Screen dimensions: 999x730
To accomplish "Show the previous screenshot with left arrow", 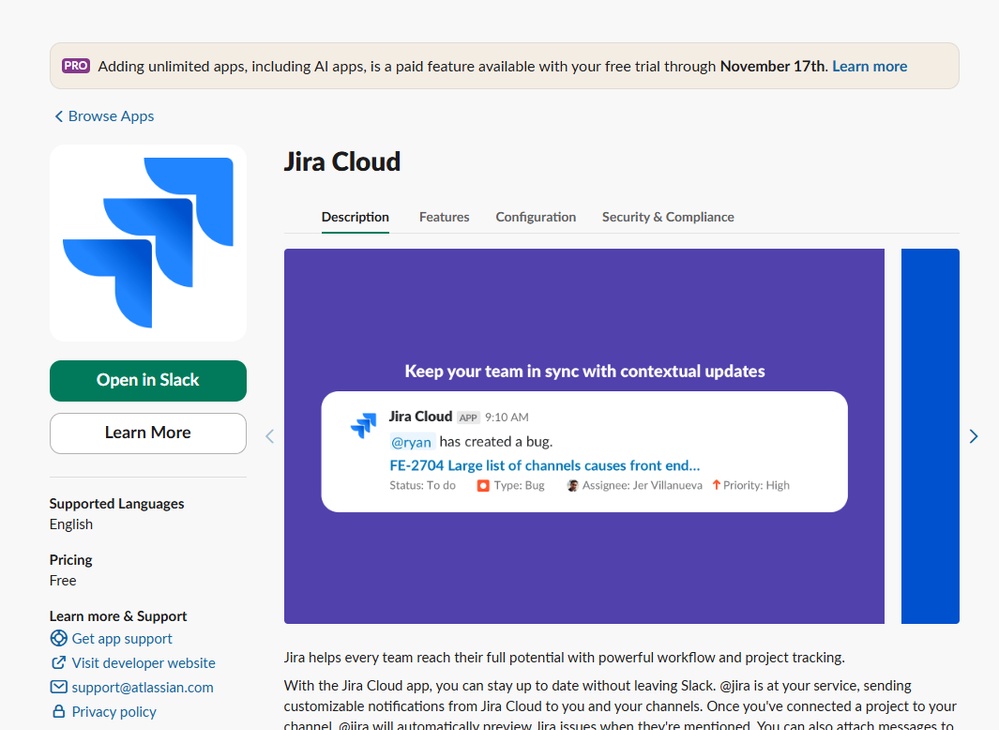I will click(x=270, y=436).
